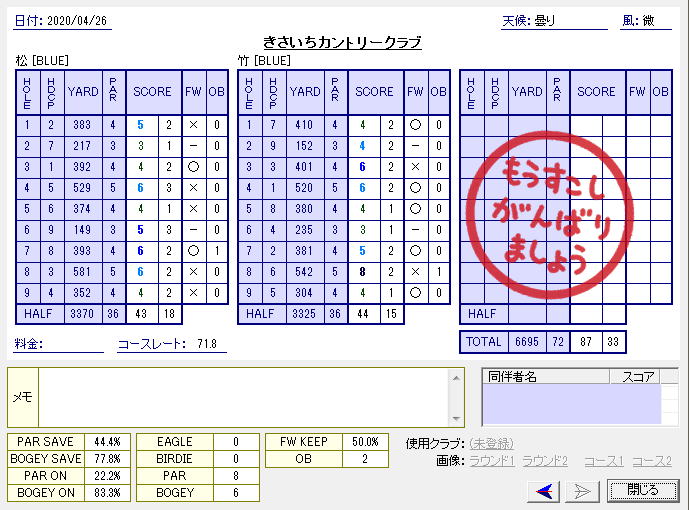The image size is (689, 510).
Task: Click the grayed next round arrow
Action: point(581,490)
